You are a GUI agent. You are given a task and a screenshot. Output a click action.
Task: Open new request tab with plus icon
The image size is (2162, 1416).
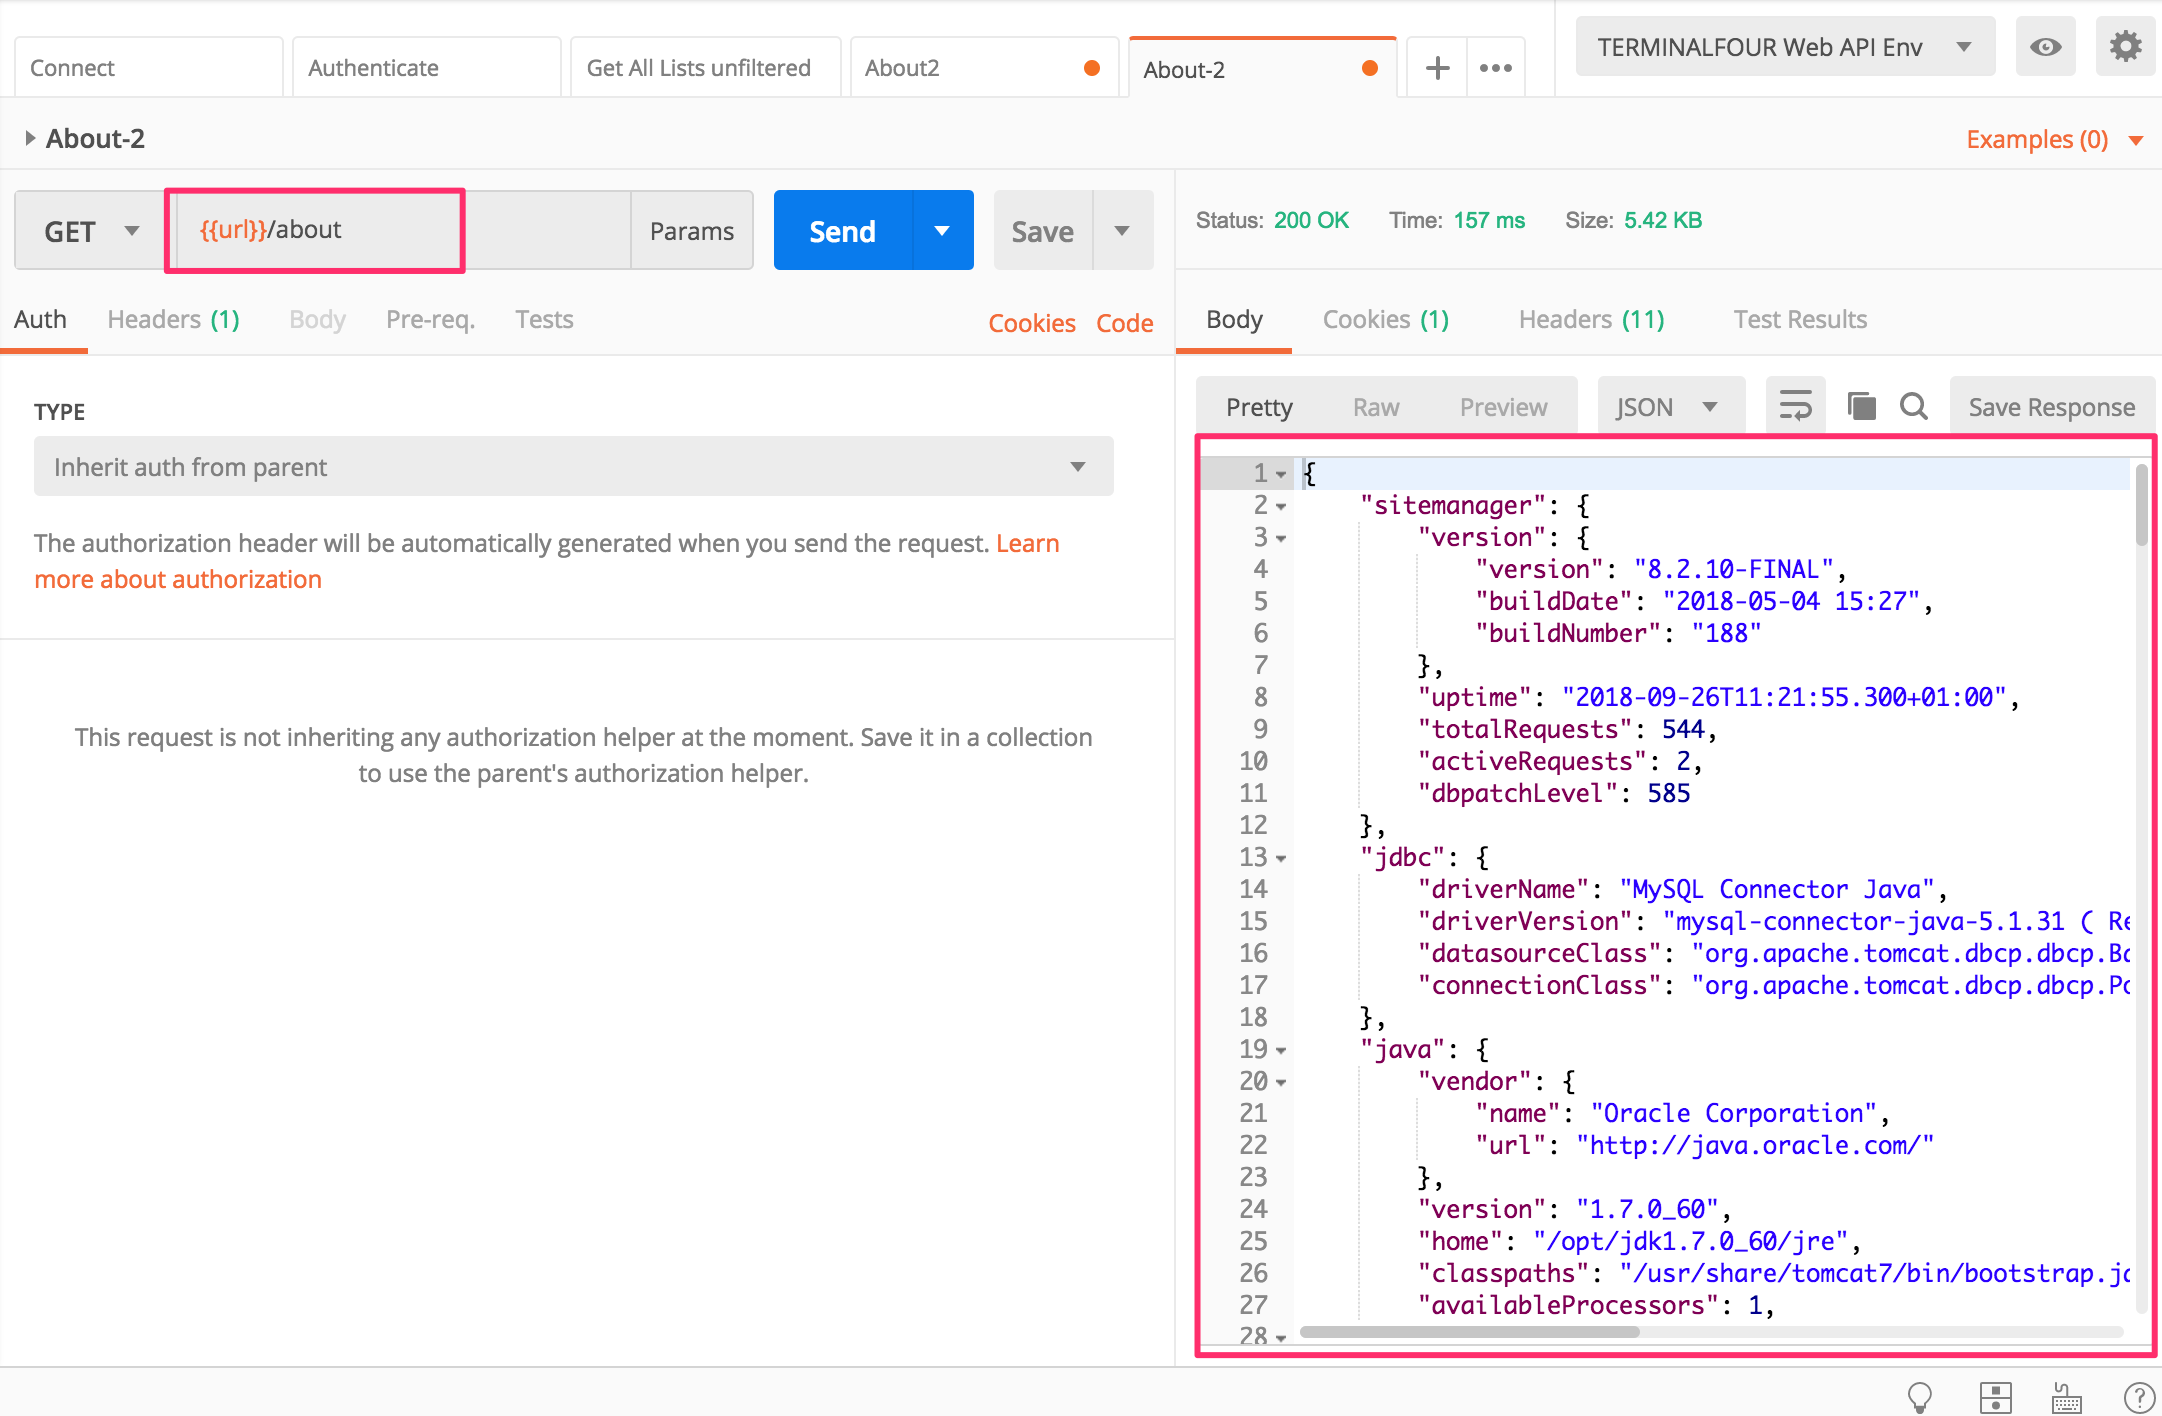tap(1437, 68)
